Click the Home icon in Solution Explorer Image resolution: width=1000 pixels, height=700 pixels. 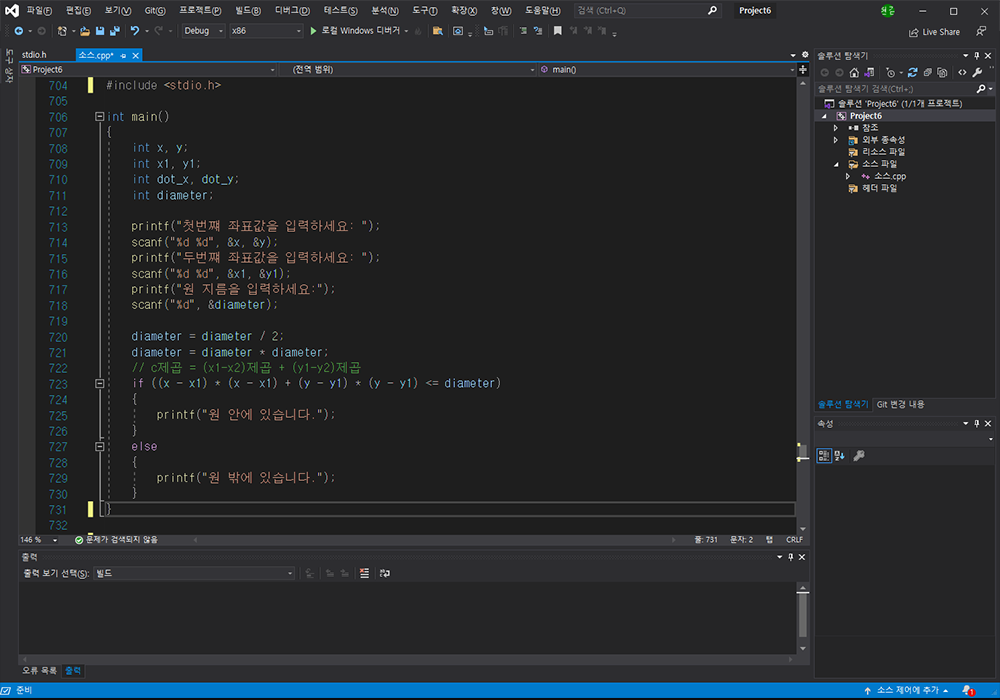click(x=854, y=73)
